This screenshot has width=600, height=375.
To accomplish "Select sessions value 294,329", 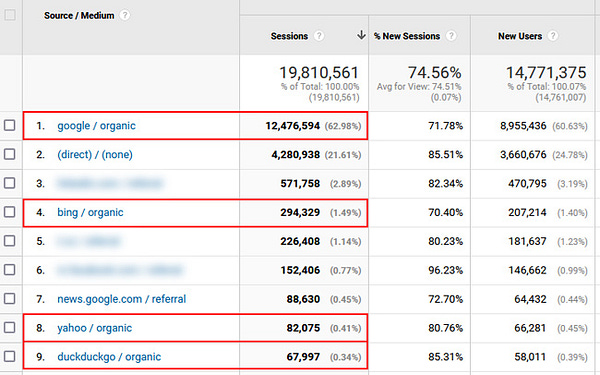I will click(300, 212).
